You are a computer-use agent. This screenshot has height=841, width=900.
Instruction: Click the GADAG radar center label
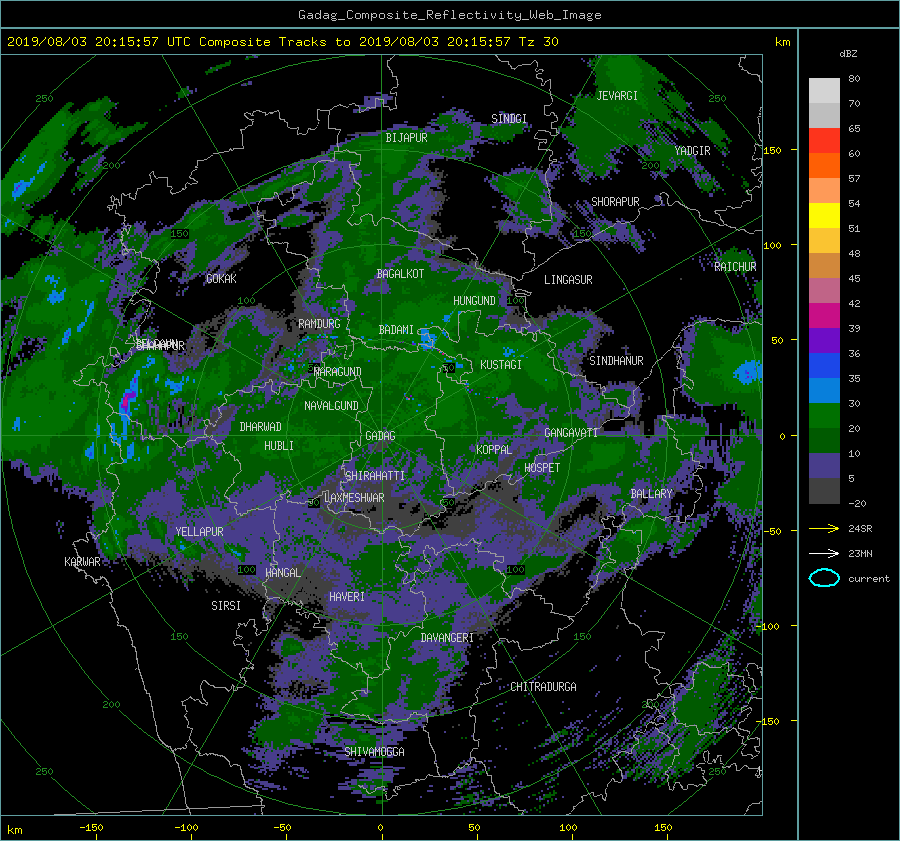click(380, 436)
